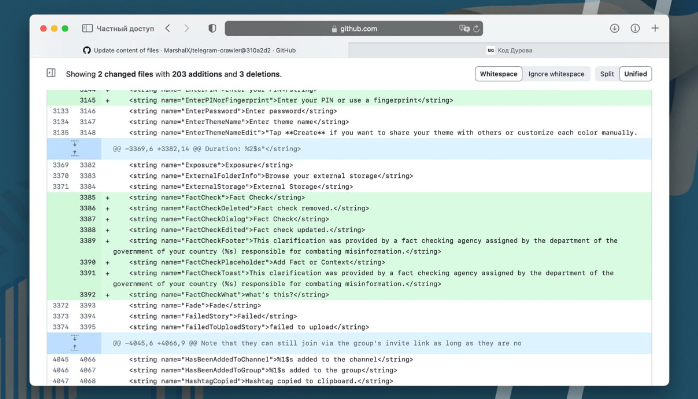
Task: Click line number 3392 FactCheckWhat row
Action: (x=88, y=294)
